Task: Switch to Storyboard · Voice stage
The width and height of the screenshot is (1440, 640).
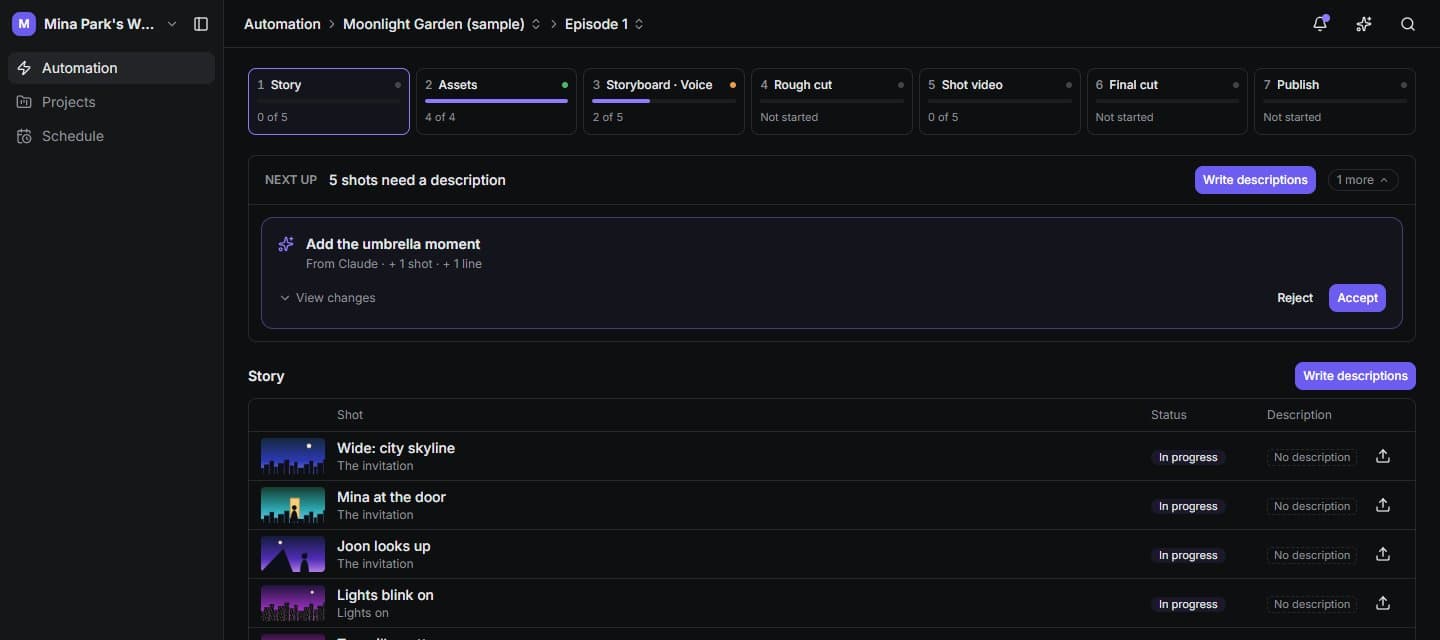Action: [664, 101]
